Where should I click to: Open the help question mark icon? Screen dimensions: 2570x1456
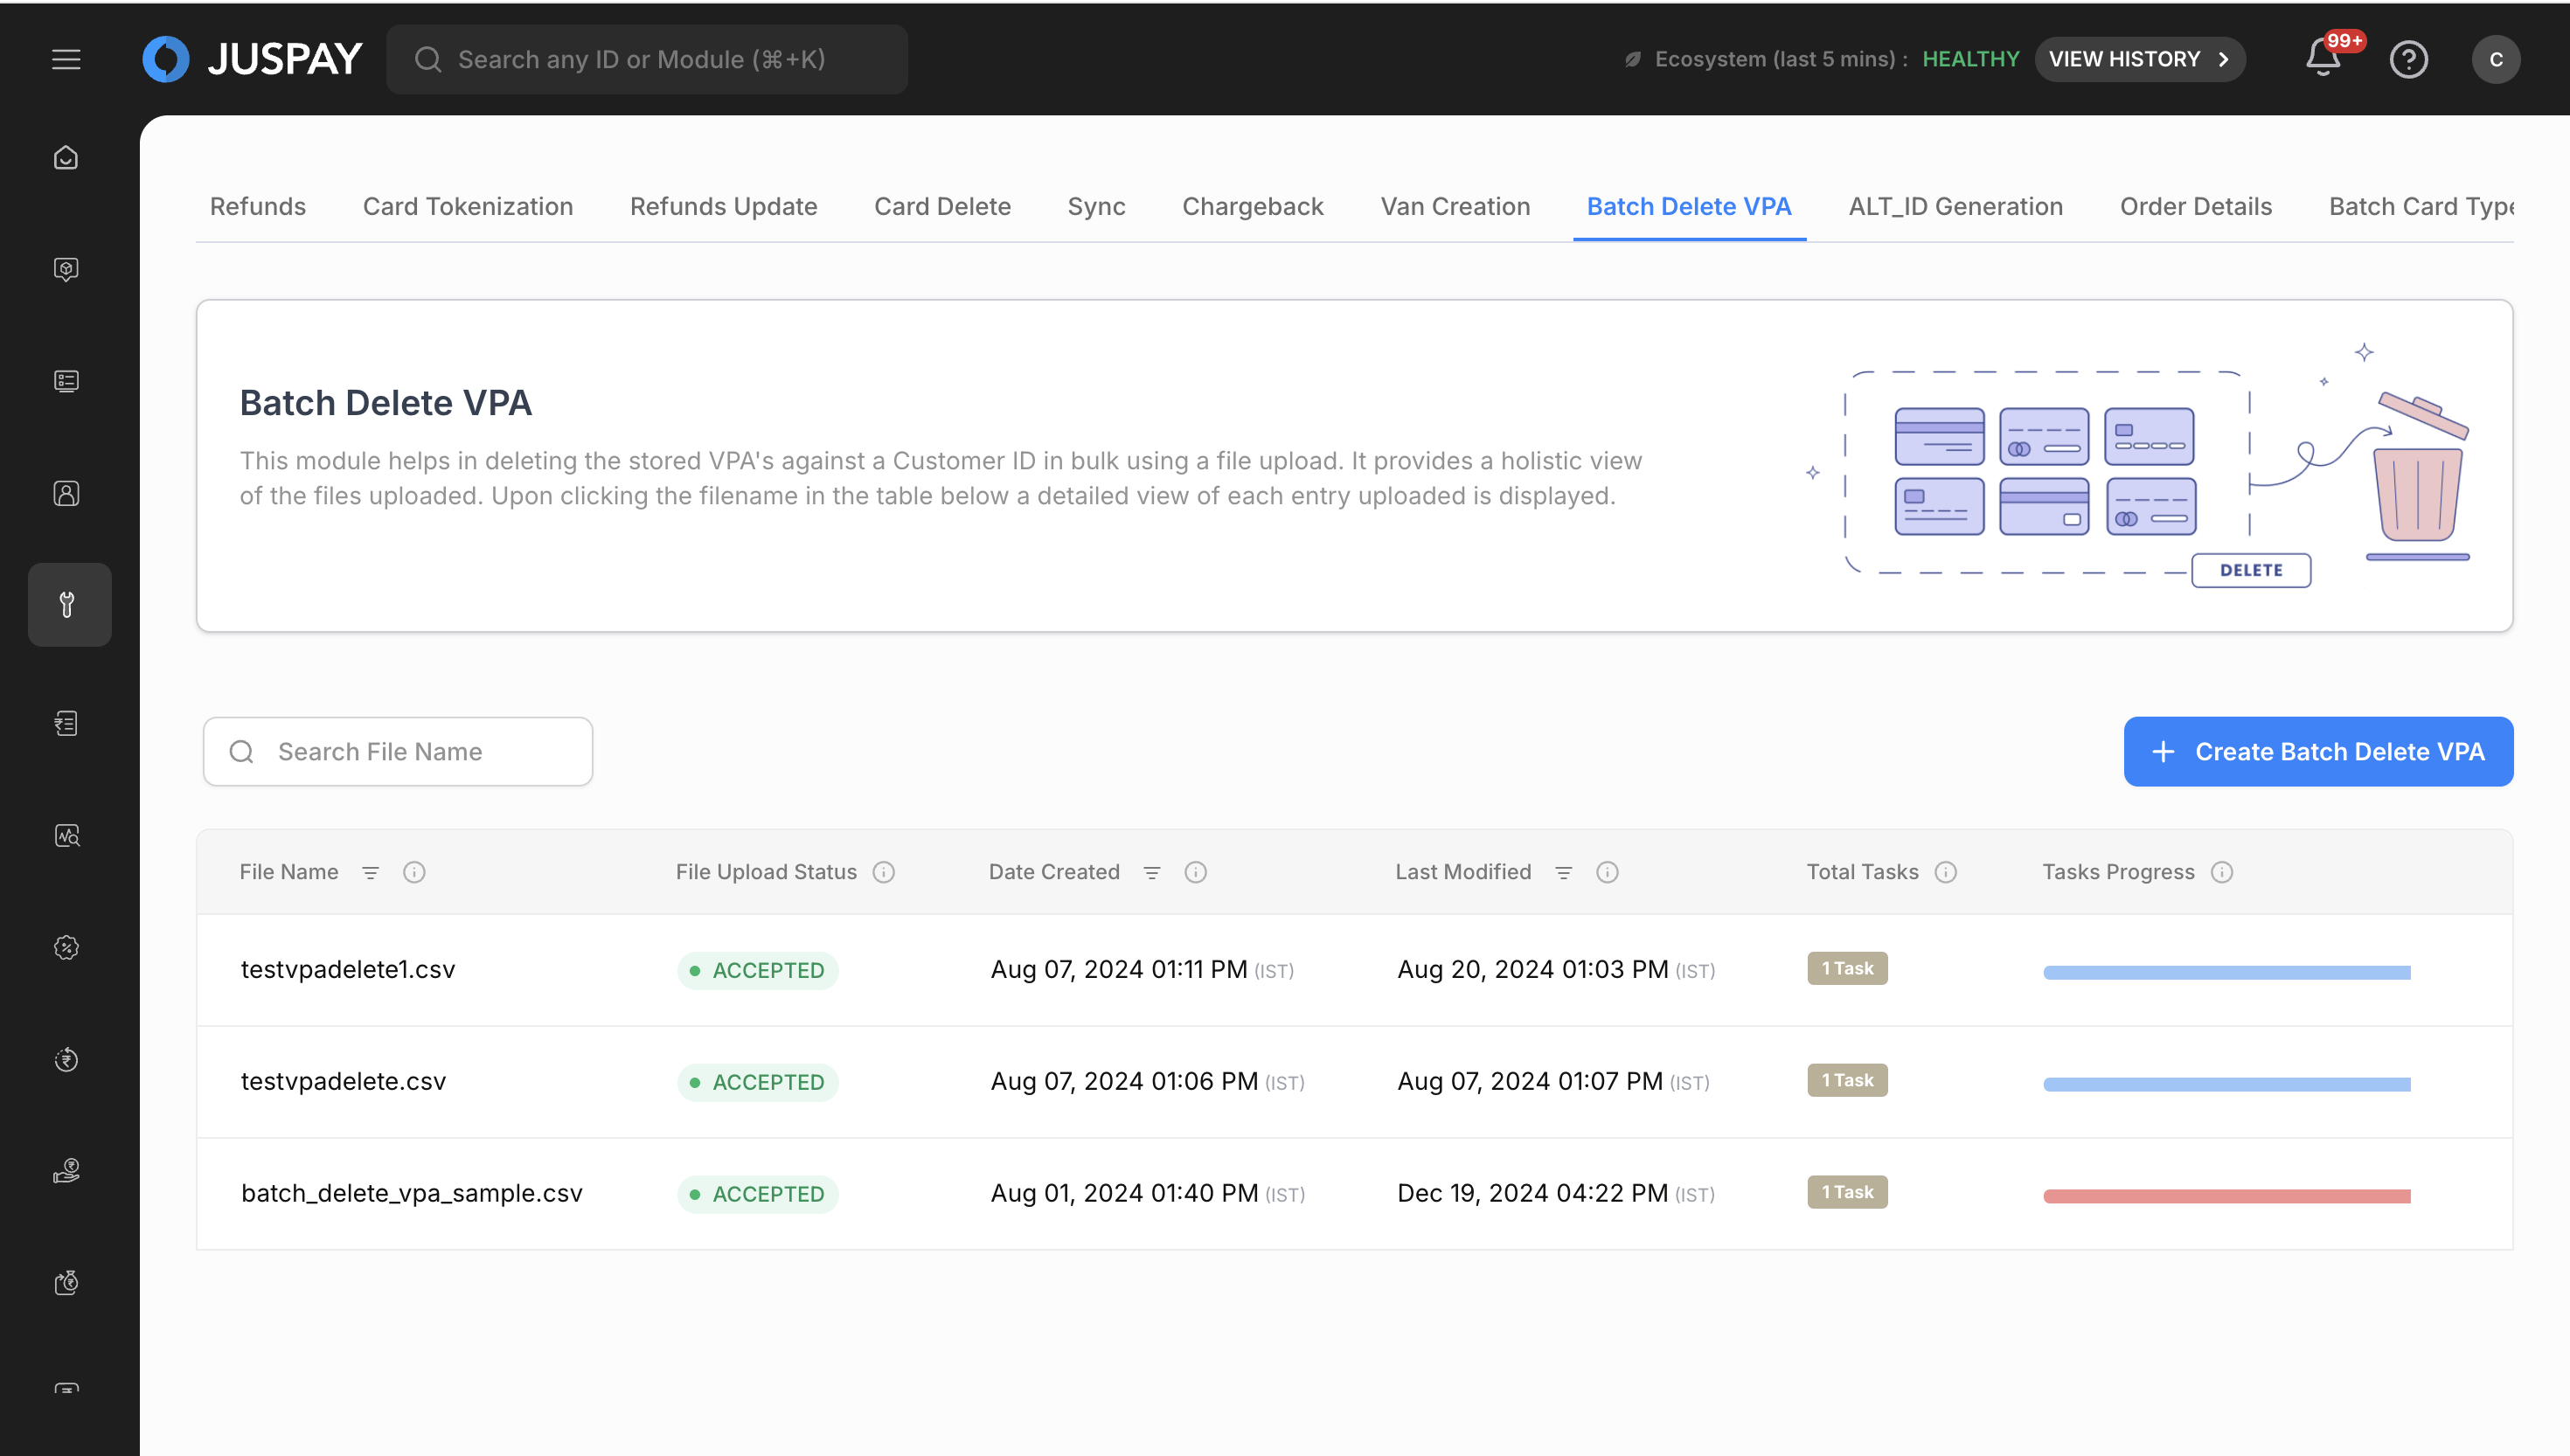[x=2408, y=59]
